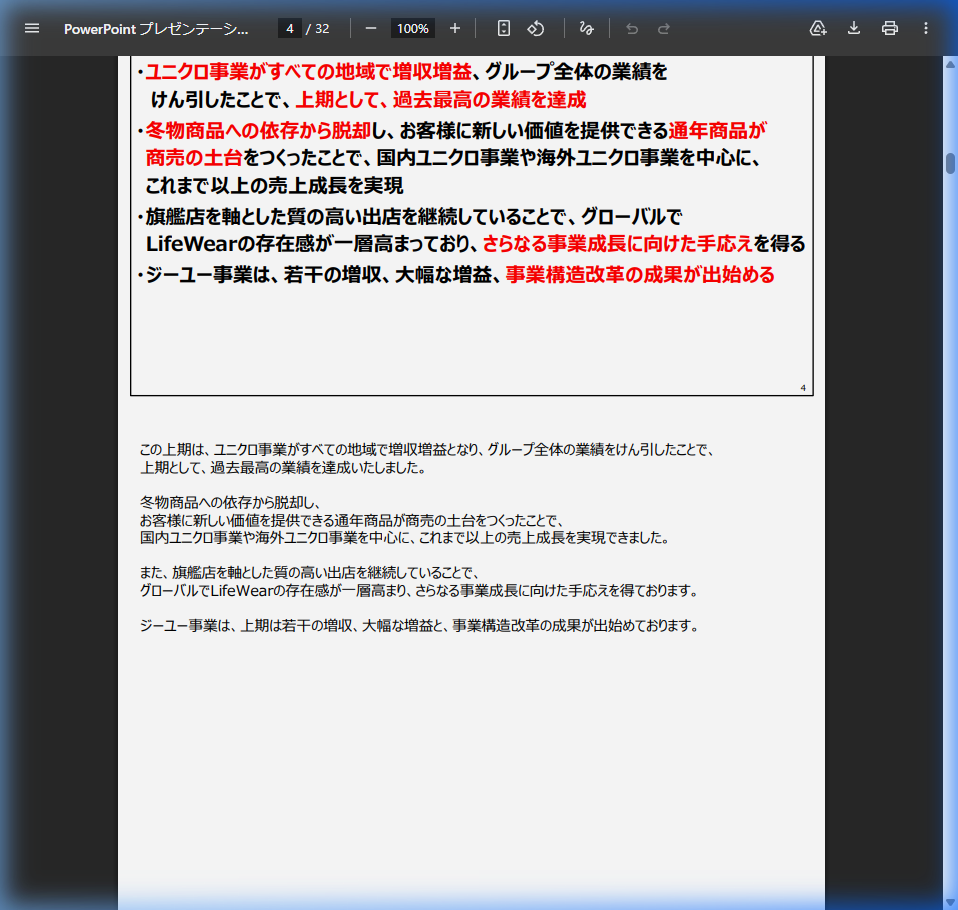Rotate the document counterclockwise
The width and height of the screenshot is (958, 910).
coord(536,28)
